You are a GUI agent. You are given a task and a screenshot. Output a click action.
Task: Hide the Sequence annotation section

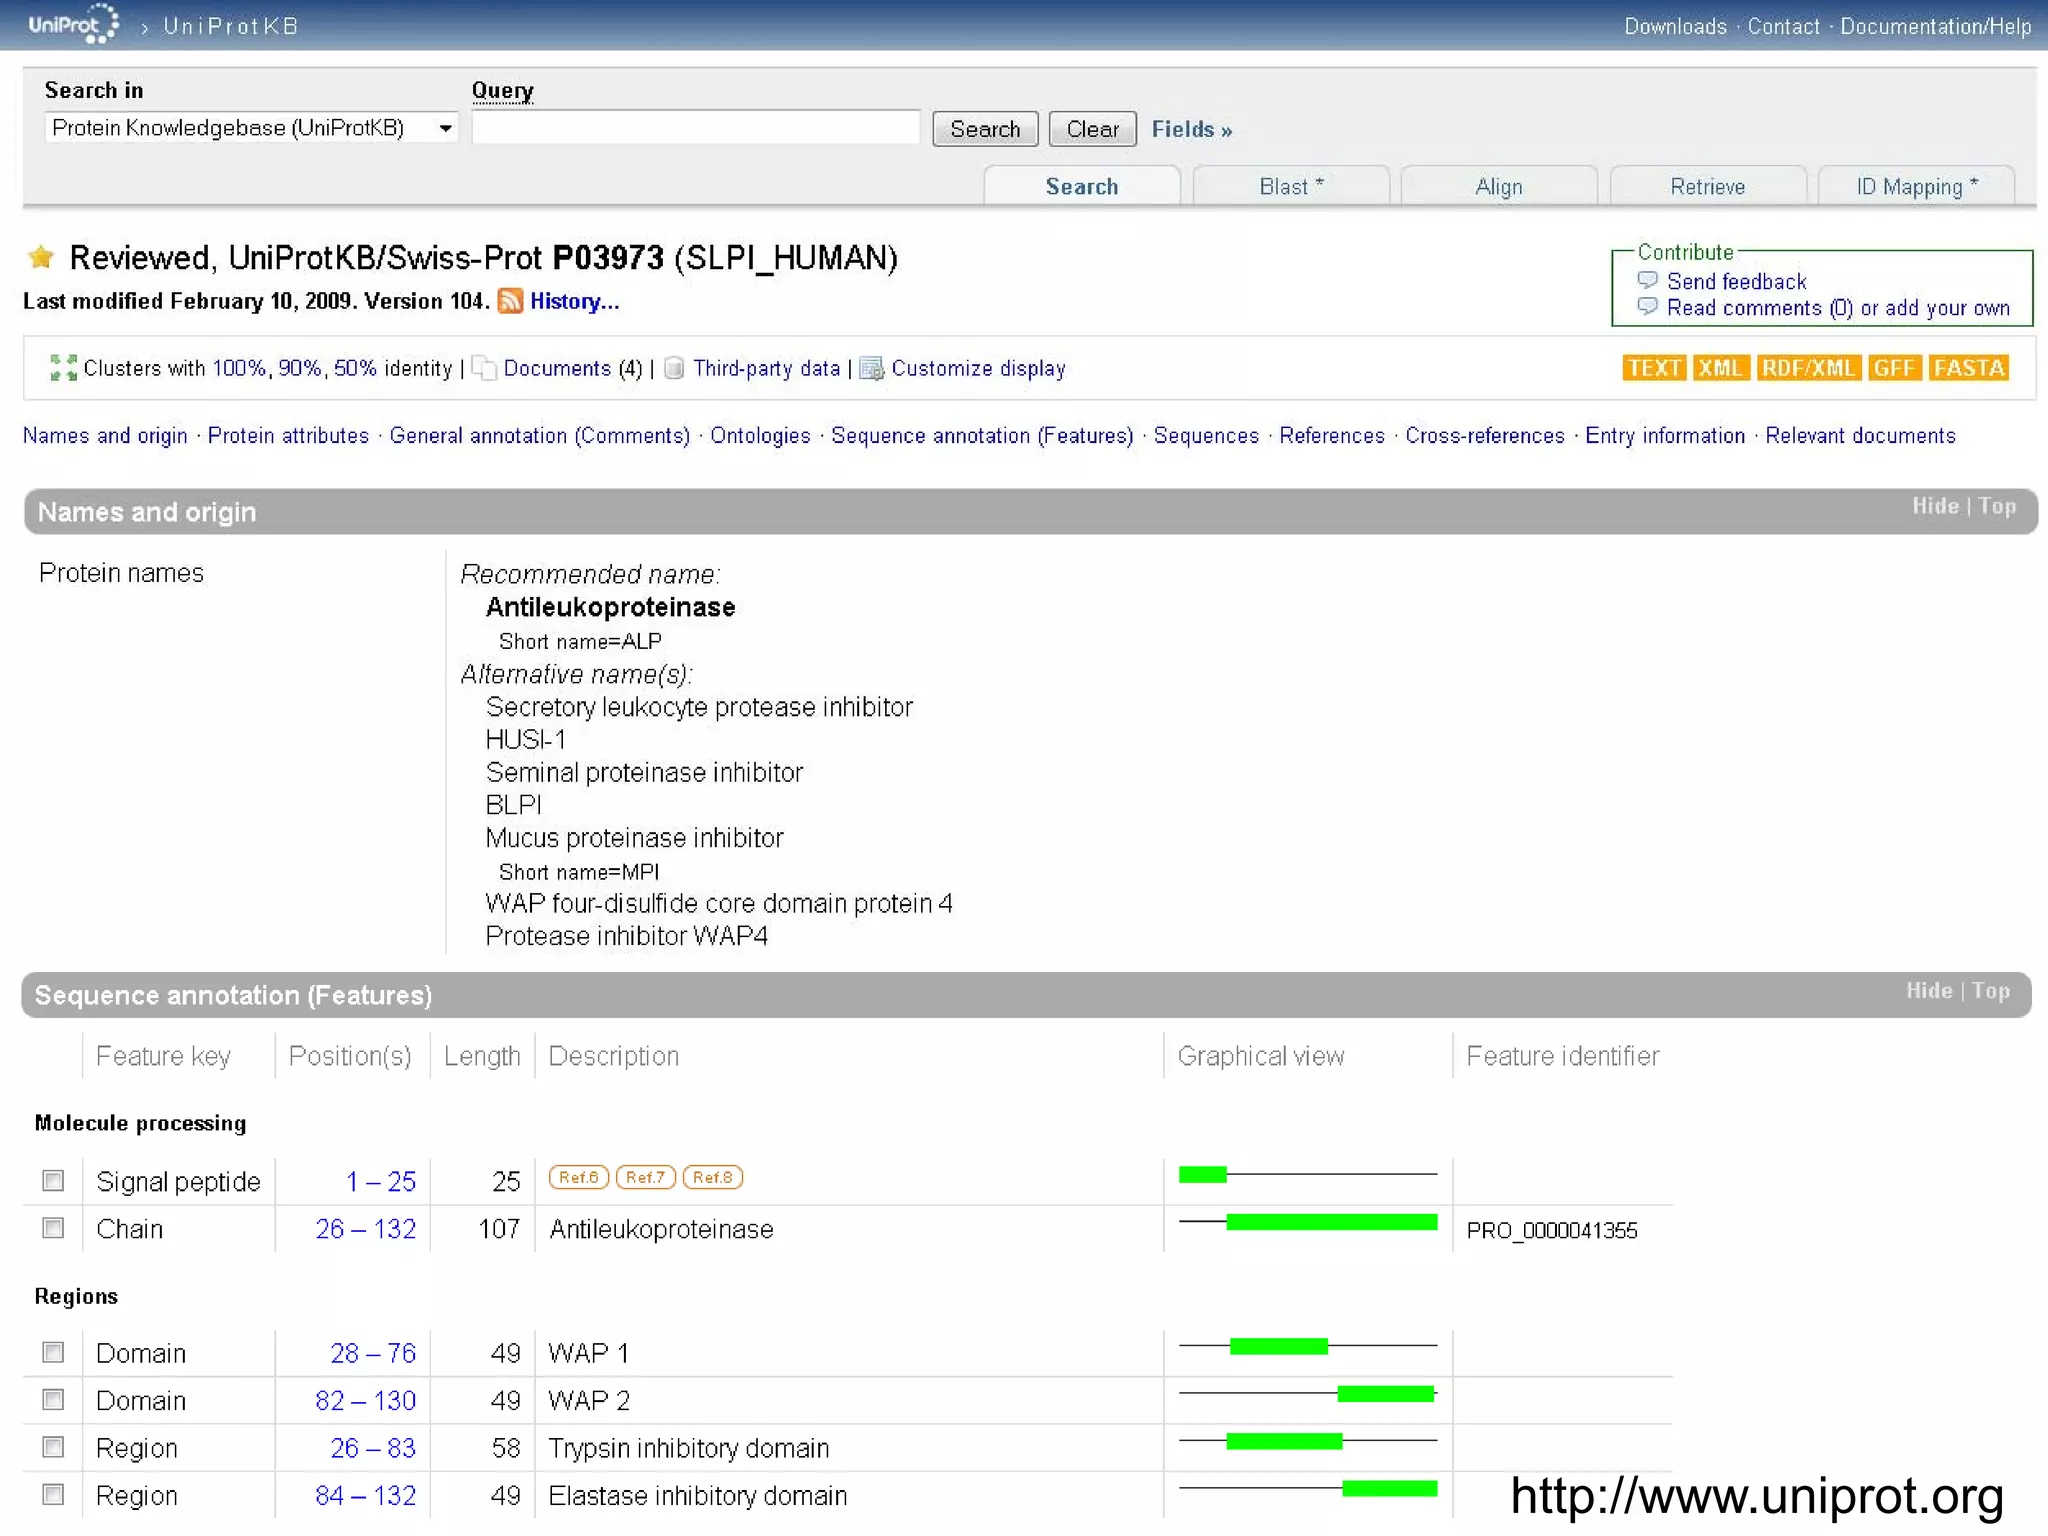tap(1929, 990)
